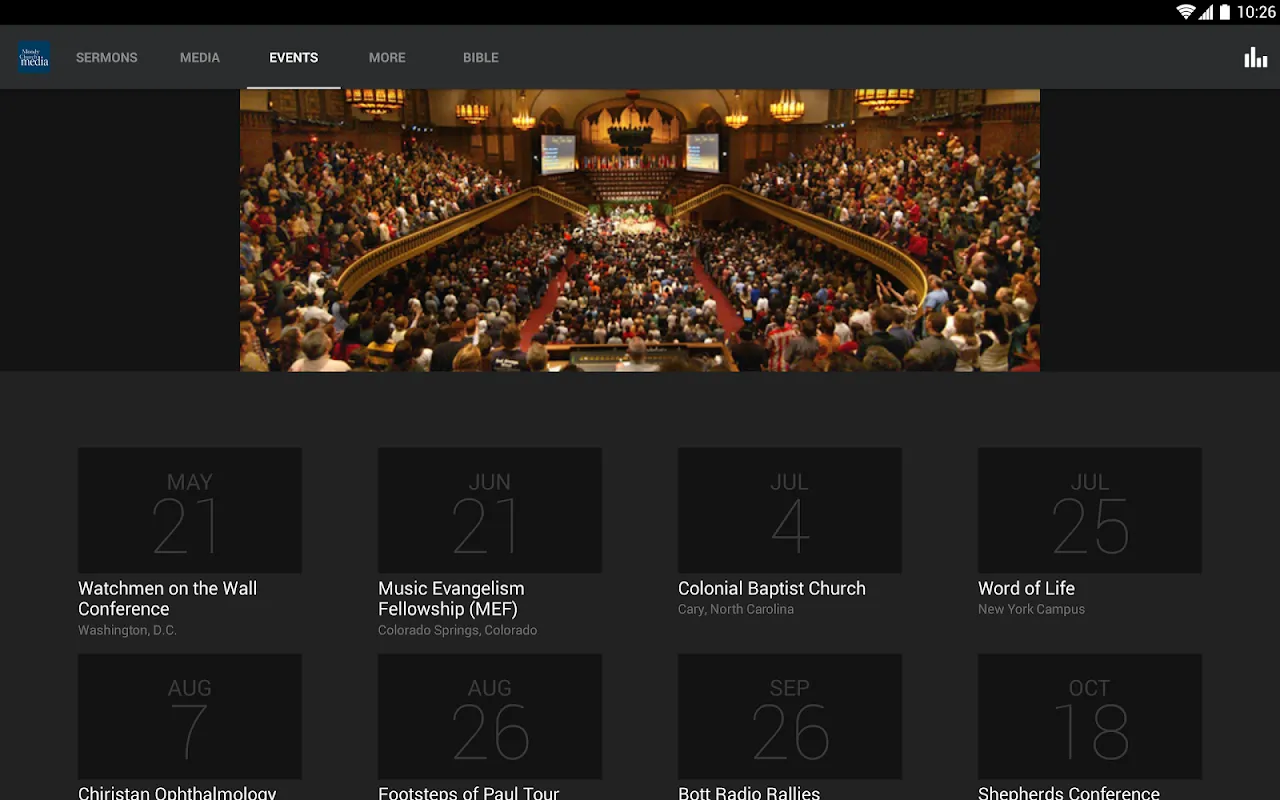The image size is (1280, 800).
Task: Open the Bible tab
Action: coord(481,58)
